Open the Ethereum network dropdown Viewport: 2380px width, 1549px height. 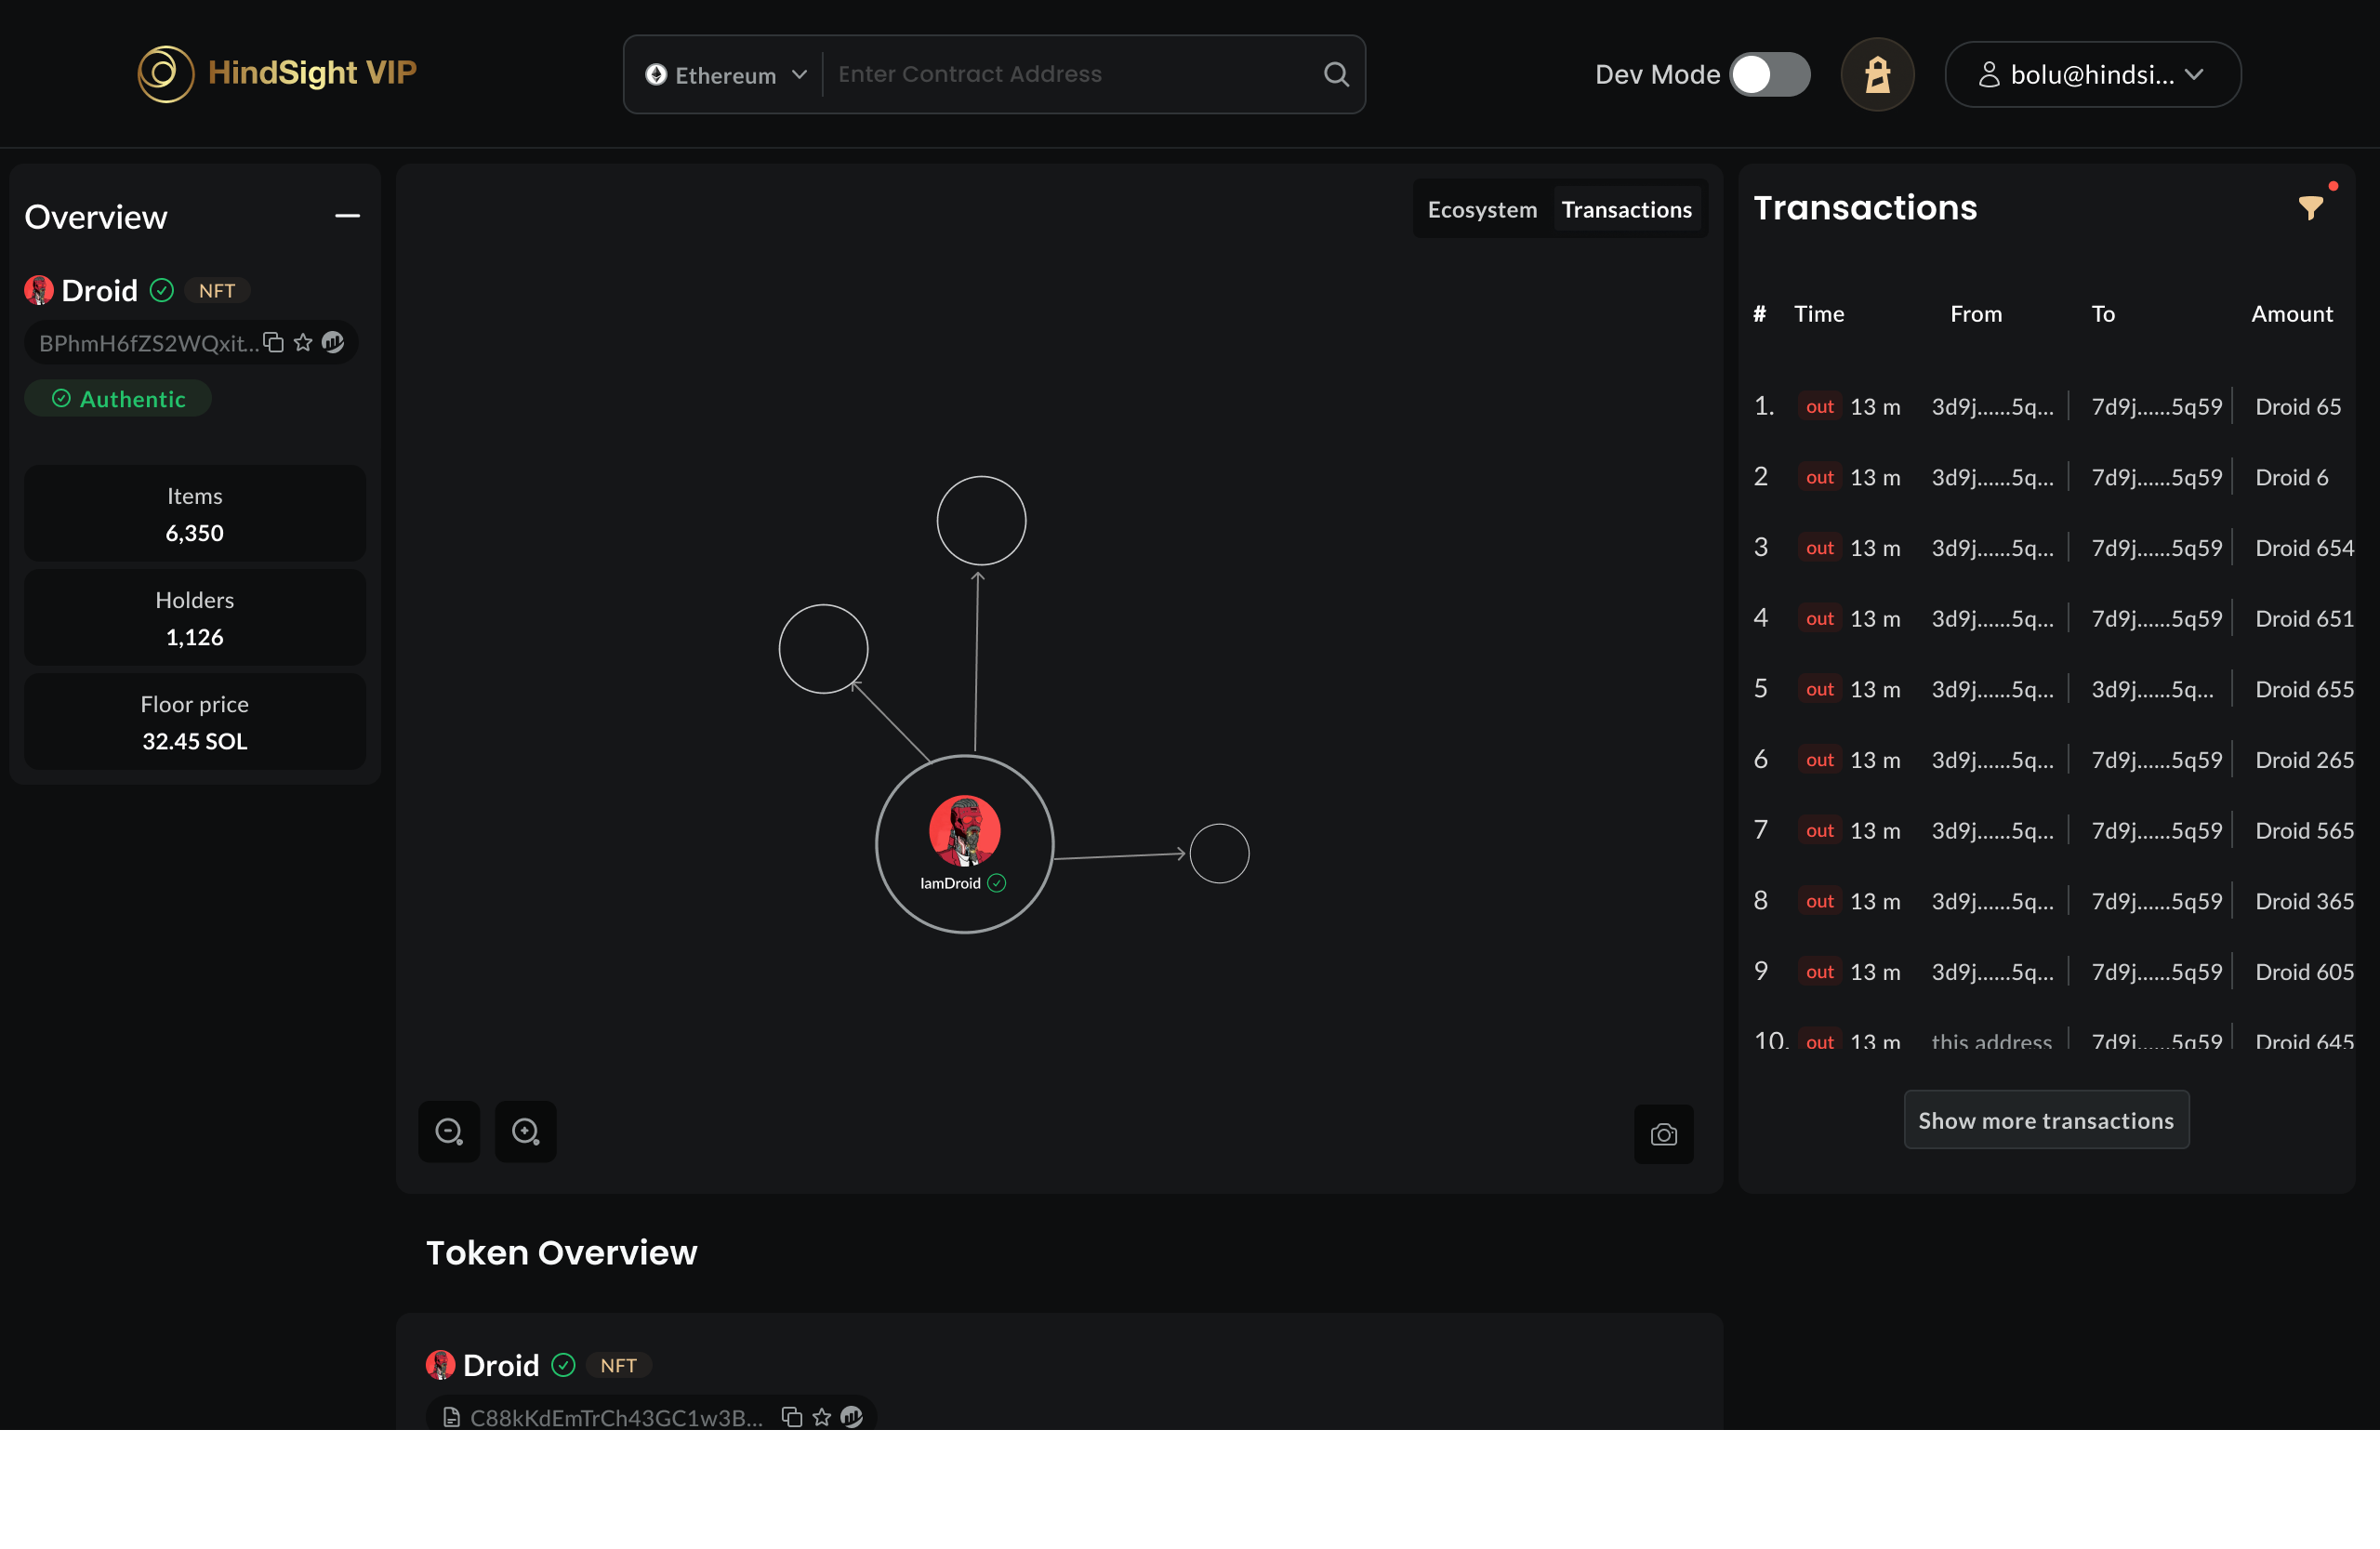(726, 75)
